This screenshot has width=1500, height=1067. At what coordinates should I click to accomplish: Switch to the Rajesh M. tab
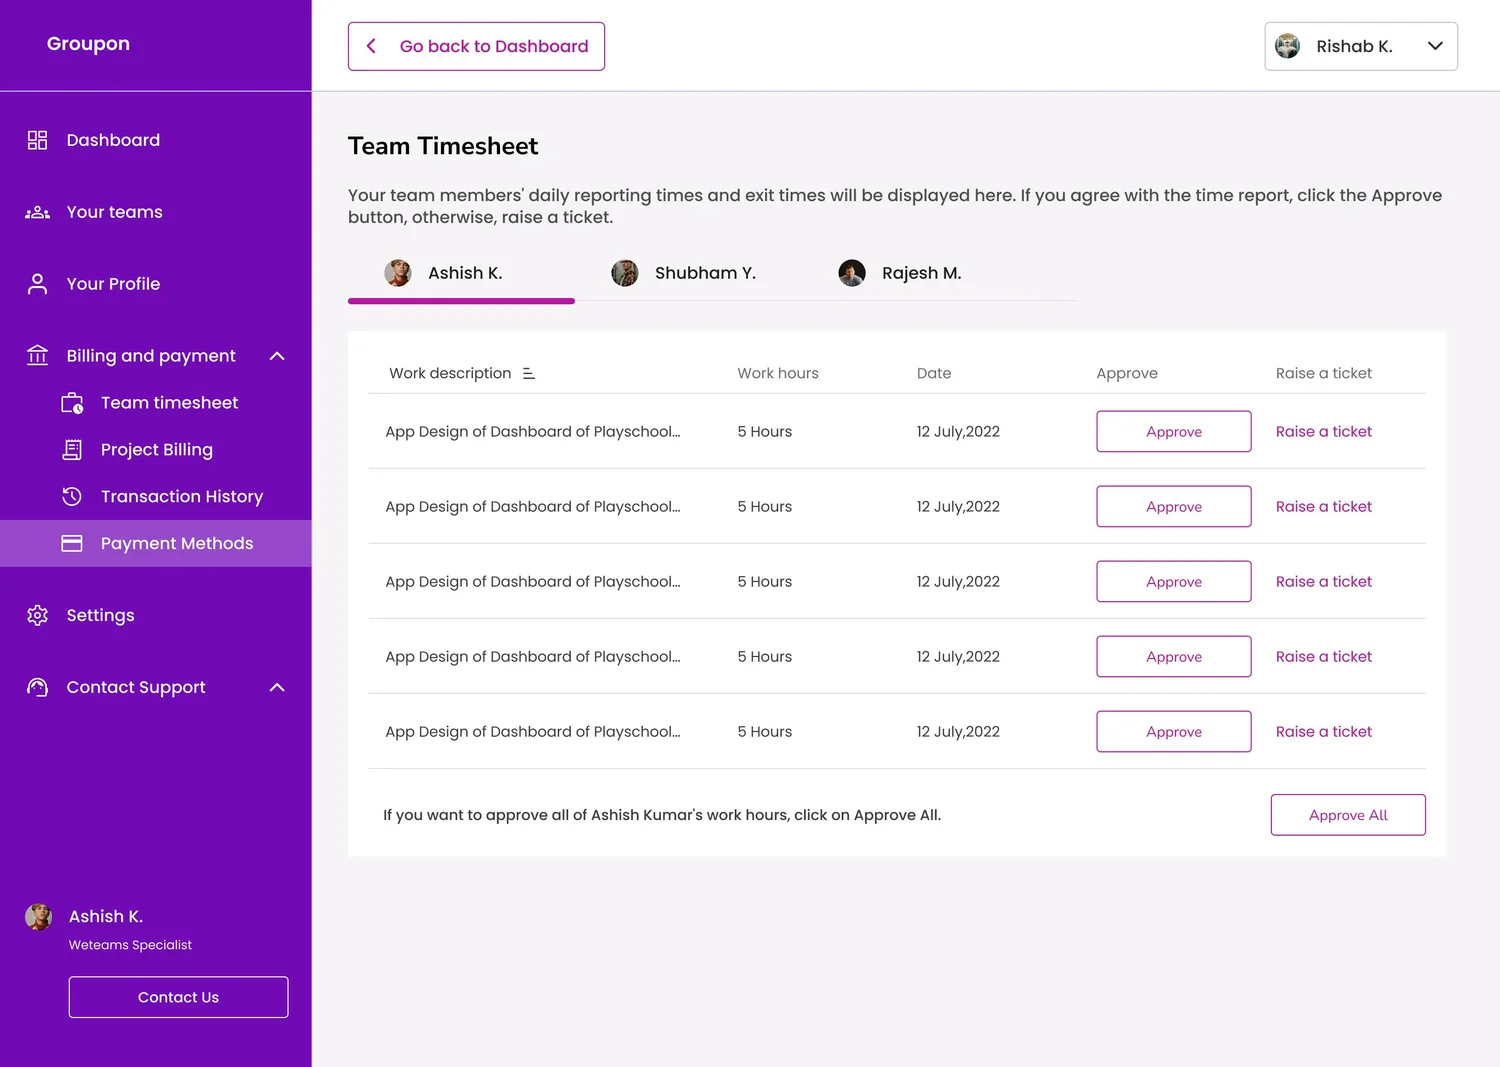[x=913, y=273]
